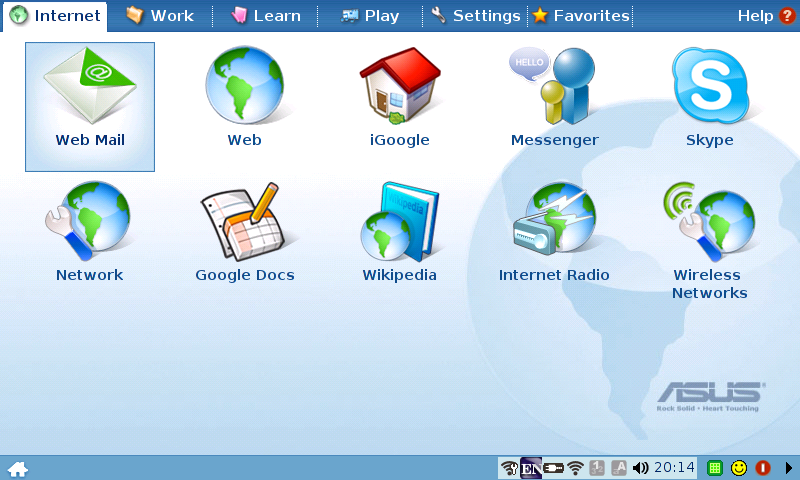Click the EN input language indicator
Screen dimensions: 800x480
[x=531, y=468]
